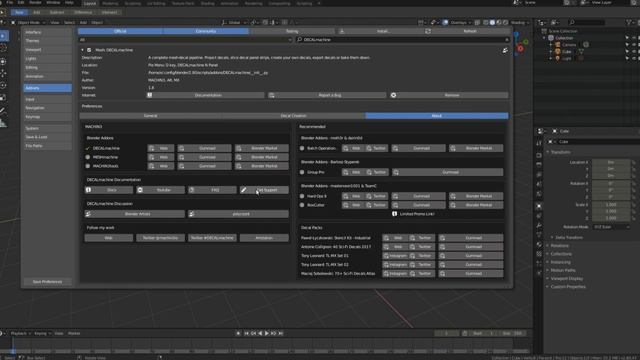Click the Scale X value field
This screenshot has height=360, width=640.
[x=611, y=204]
